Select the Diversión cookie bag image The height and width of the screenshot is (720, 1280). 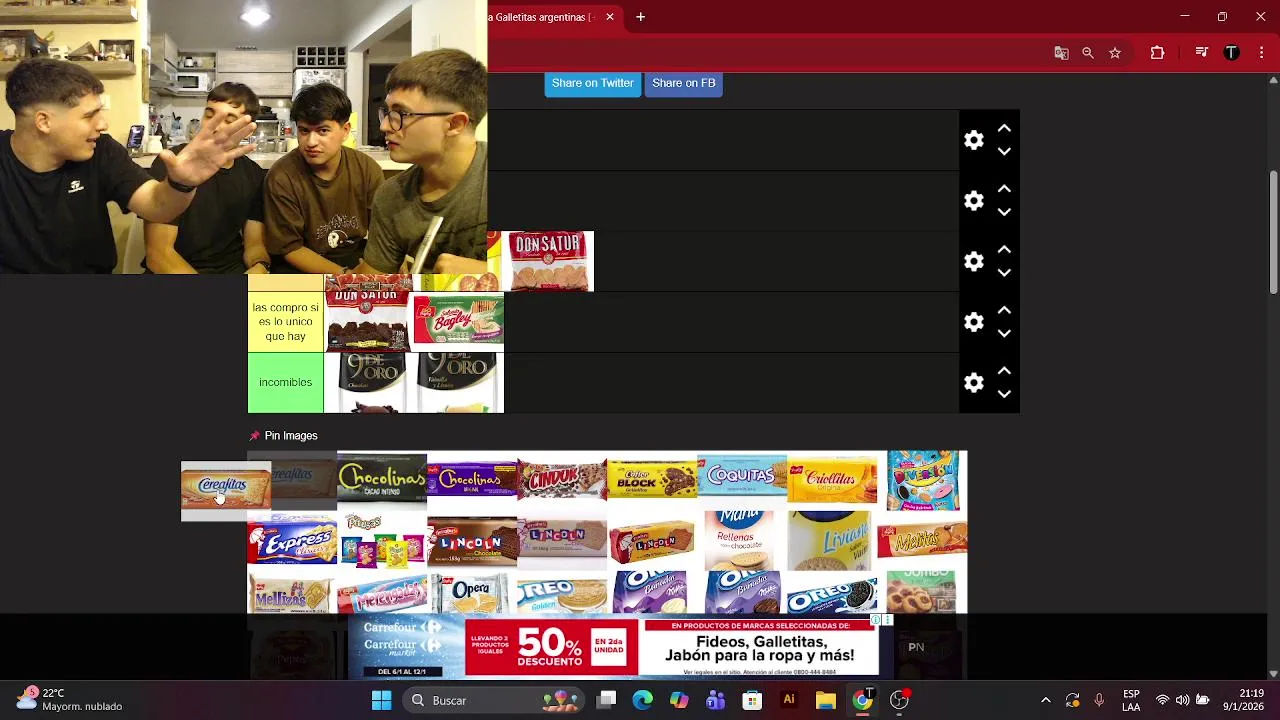pos(922,481)
